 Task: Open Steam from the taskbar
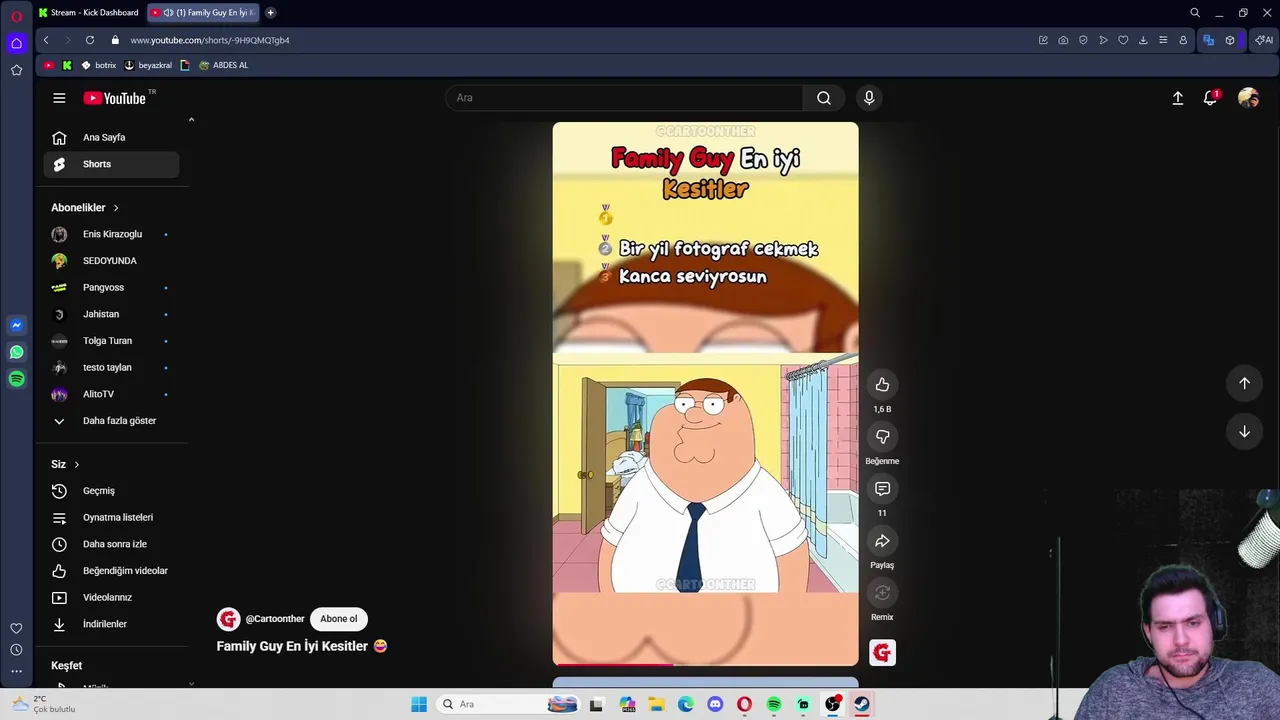click(x=862, y=704)
